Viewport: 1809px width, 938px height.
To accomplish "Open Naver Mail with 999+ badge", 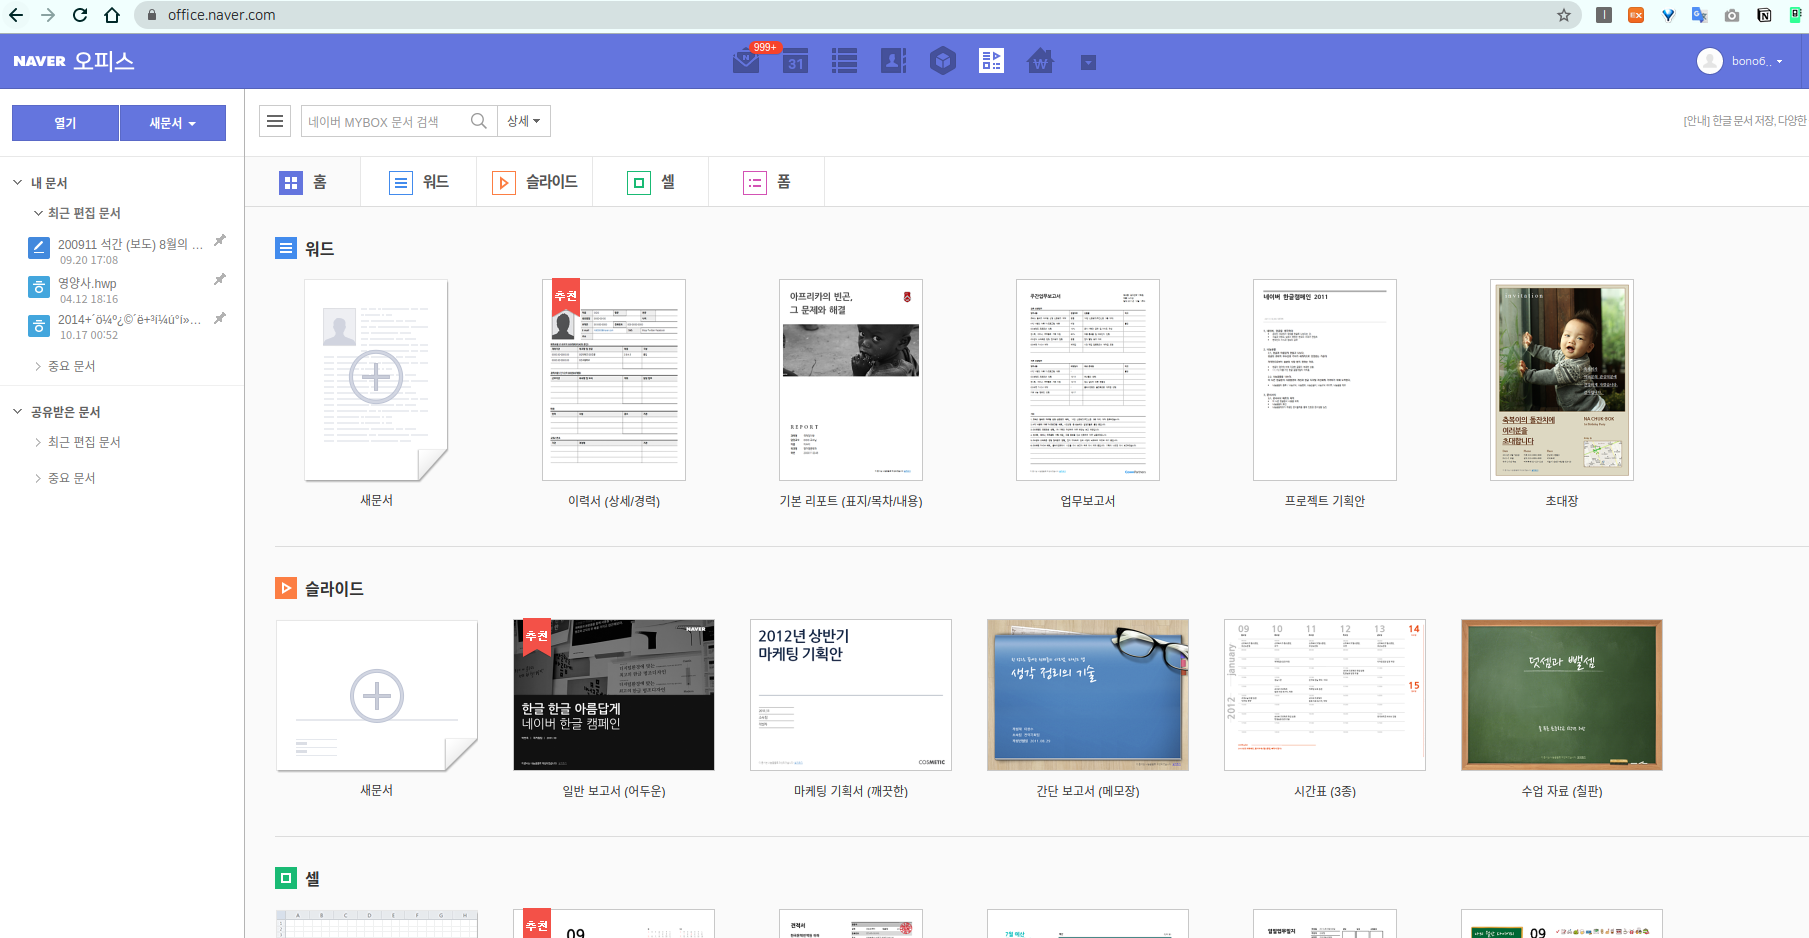I will (746, 61).
